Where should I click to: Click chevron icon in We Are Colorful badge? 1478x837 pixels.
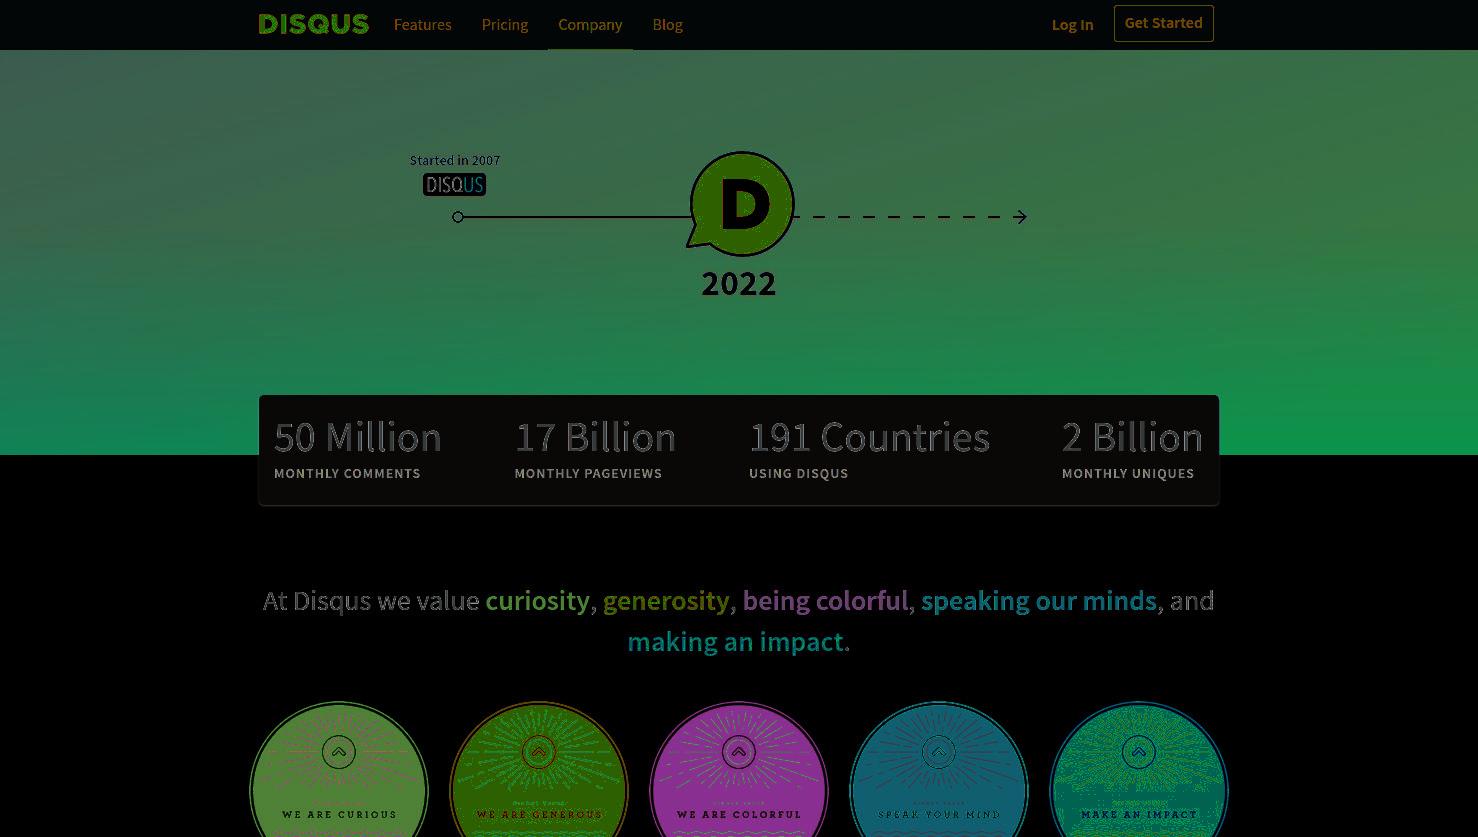pos(739,752)
